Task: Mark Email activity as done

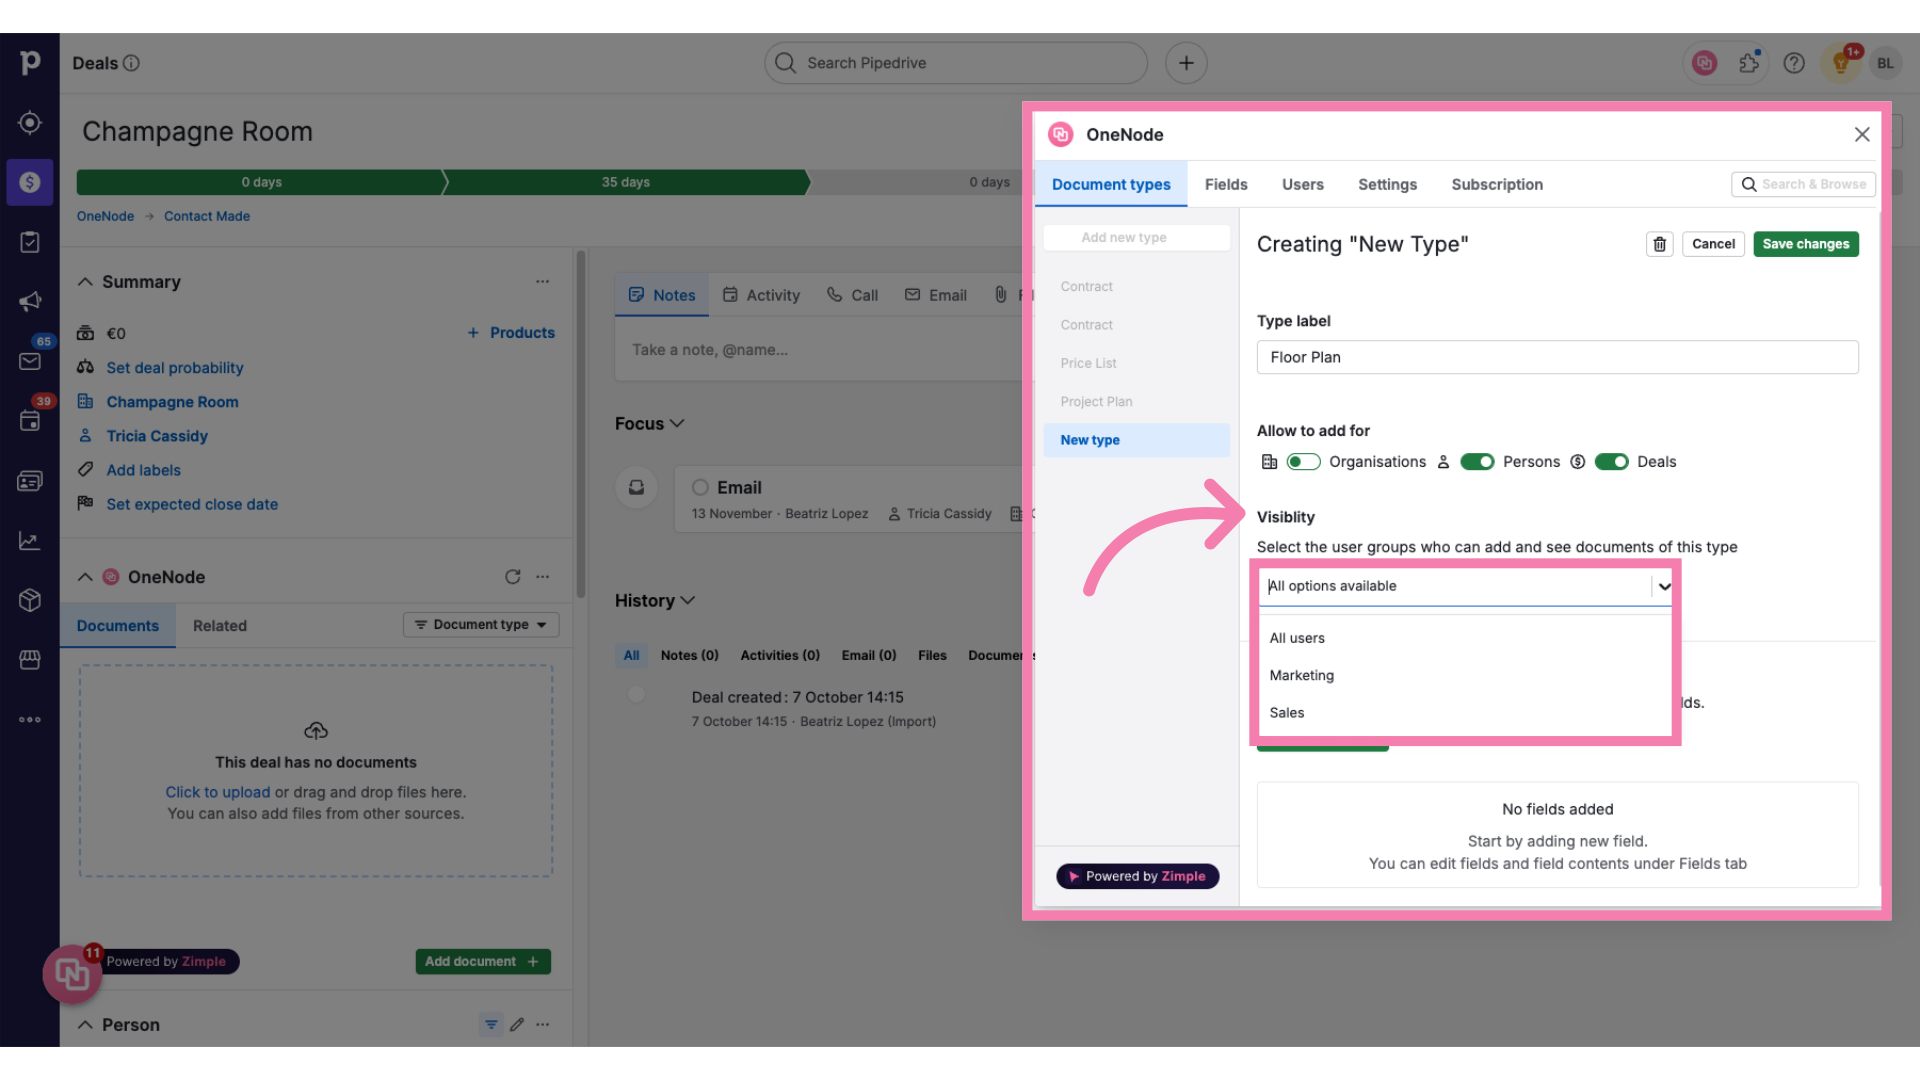Action: (x=701, y=487)
